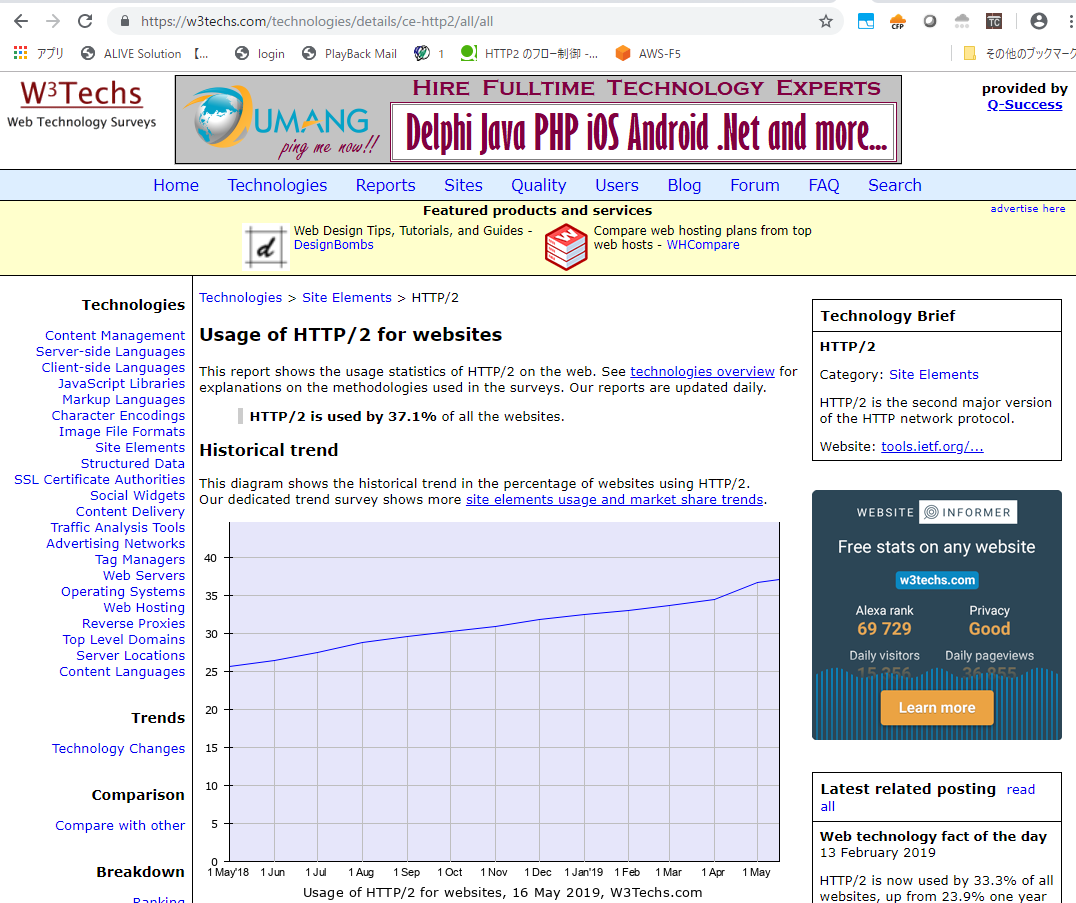This screenshot has width=1076, height=903.
Task: Open JavaScript Libraries sidebar link
Action: [121, 384]
